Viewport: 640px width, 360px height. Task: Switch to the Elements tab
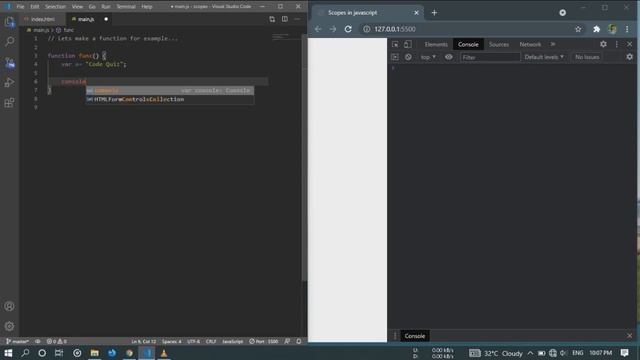[x=436, y=44]
